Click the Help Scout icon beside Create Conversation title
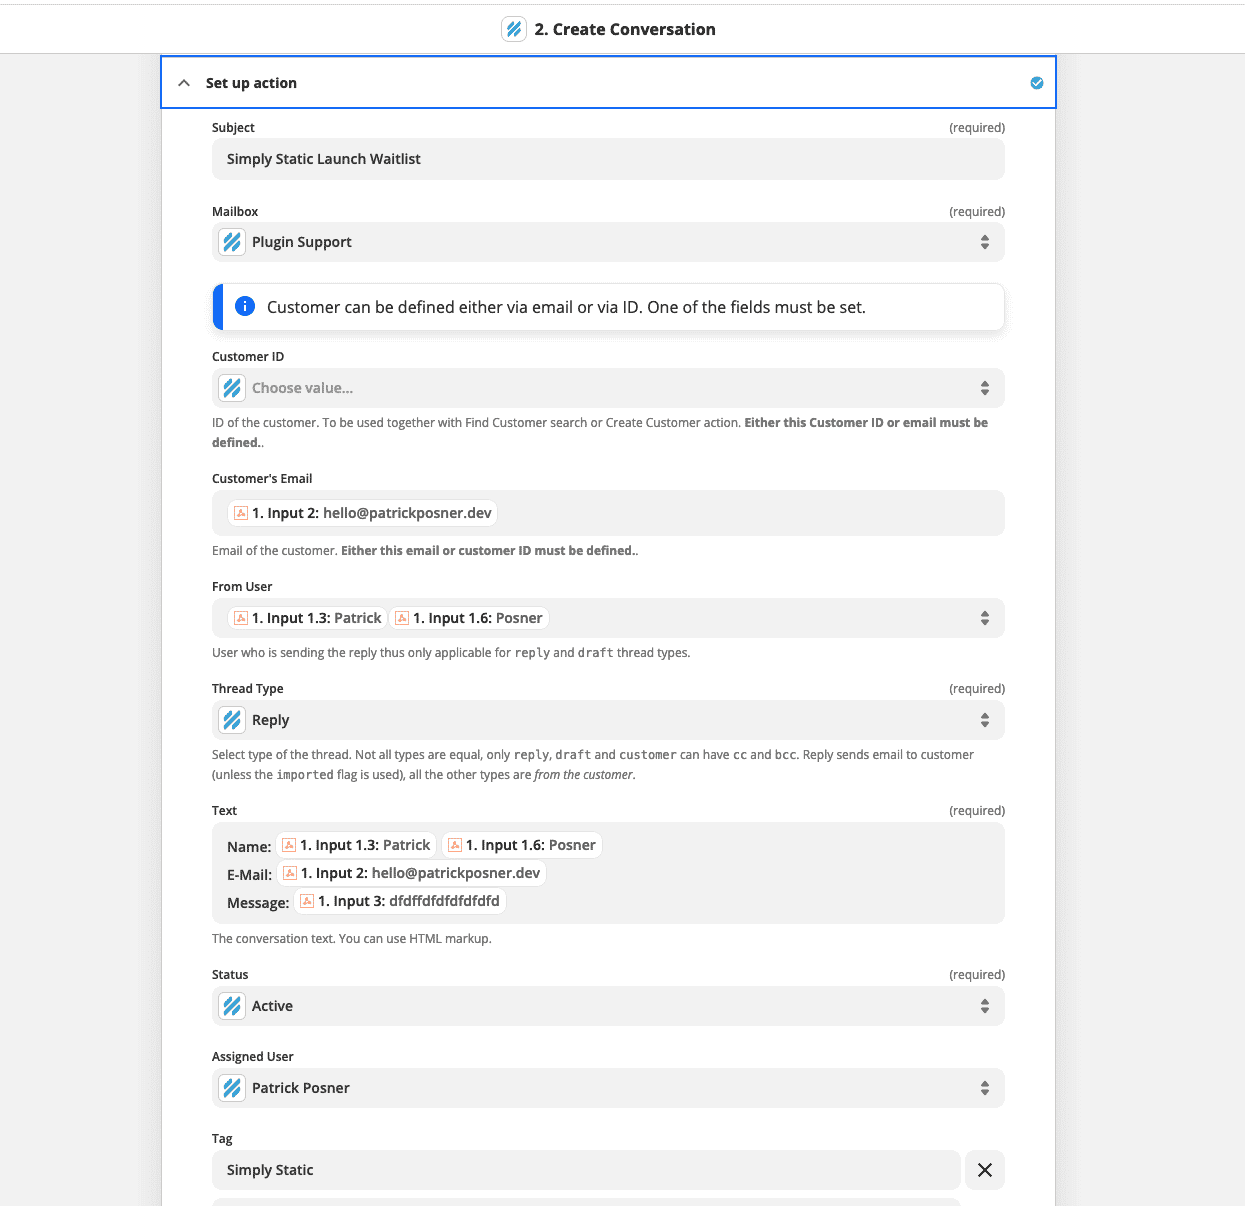 pyautogui.click(x=514, y=29)
